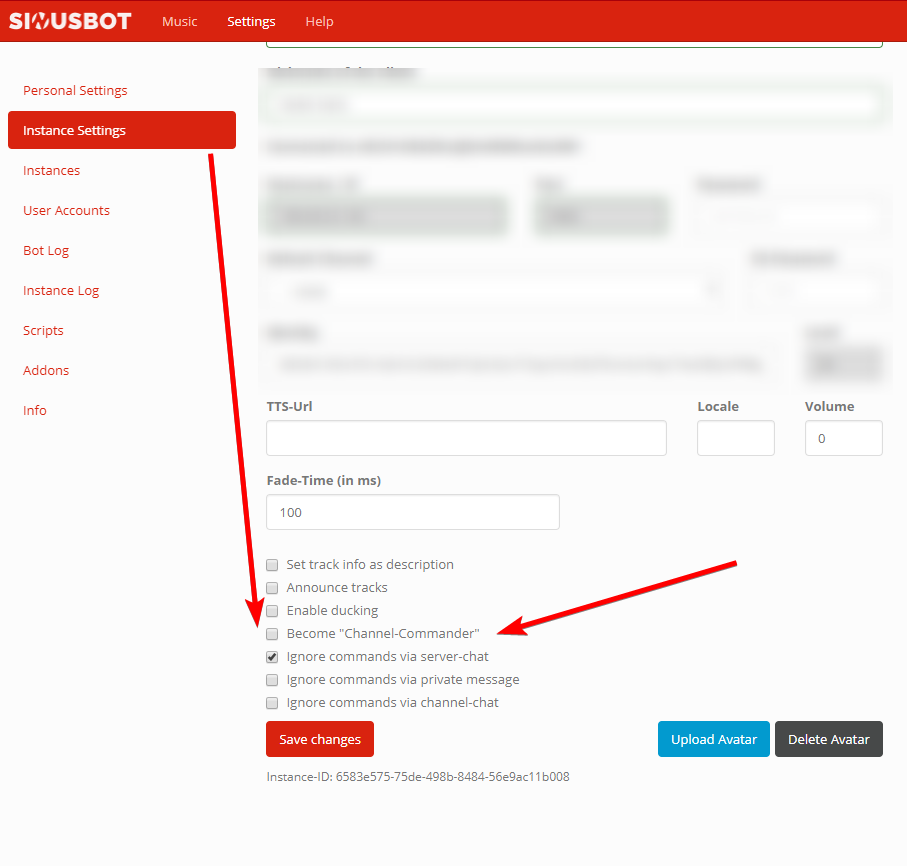This screenshot has height=866, width=907.
Task: Open the Settings menu
Action: 251,21
